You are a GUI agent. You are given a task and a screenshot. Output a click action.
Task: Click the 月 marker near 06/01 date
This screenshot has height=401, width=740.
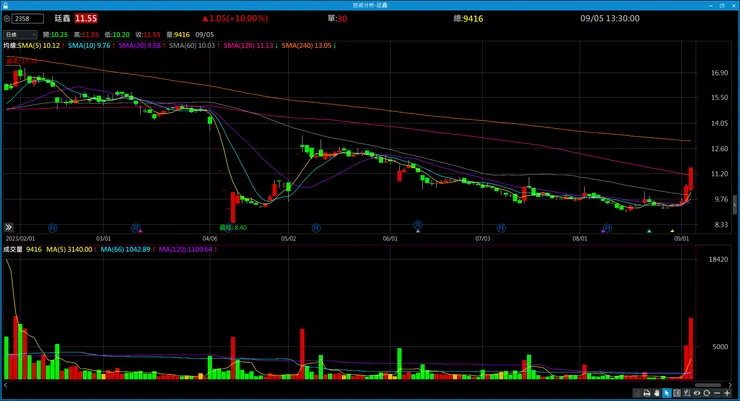point(418,225)
